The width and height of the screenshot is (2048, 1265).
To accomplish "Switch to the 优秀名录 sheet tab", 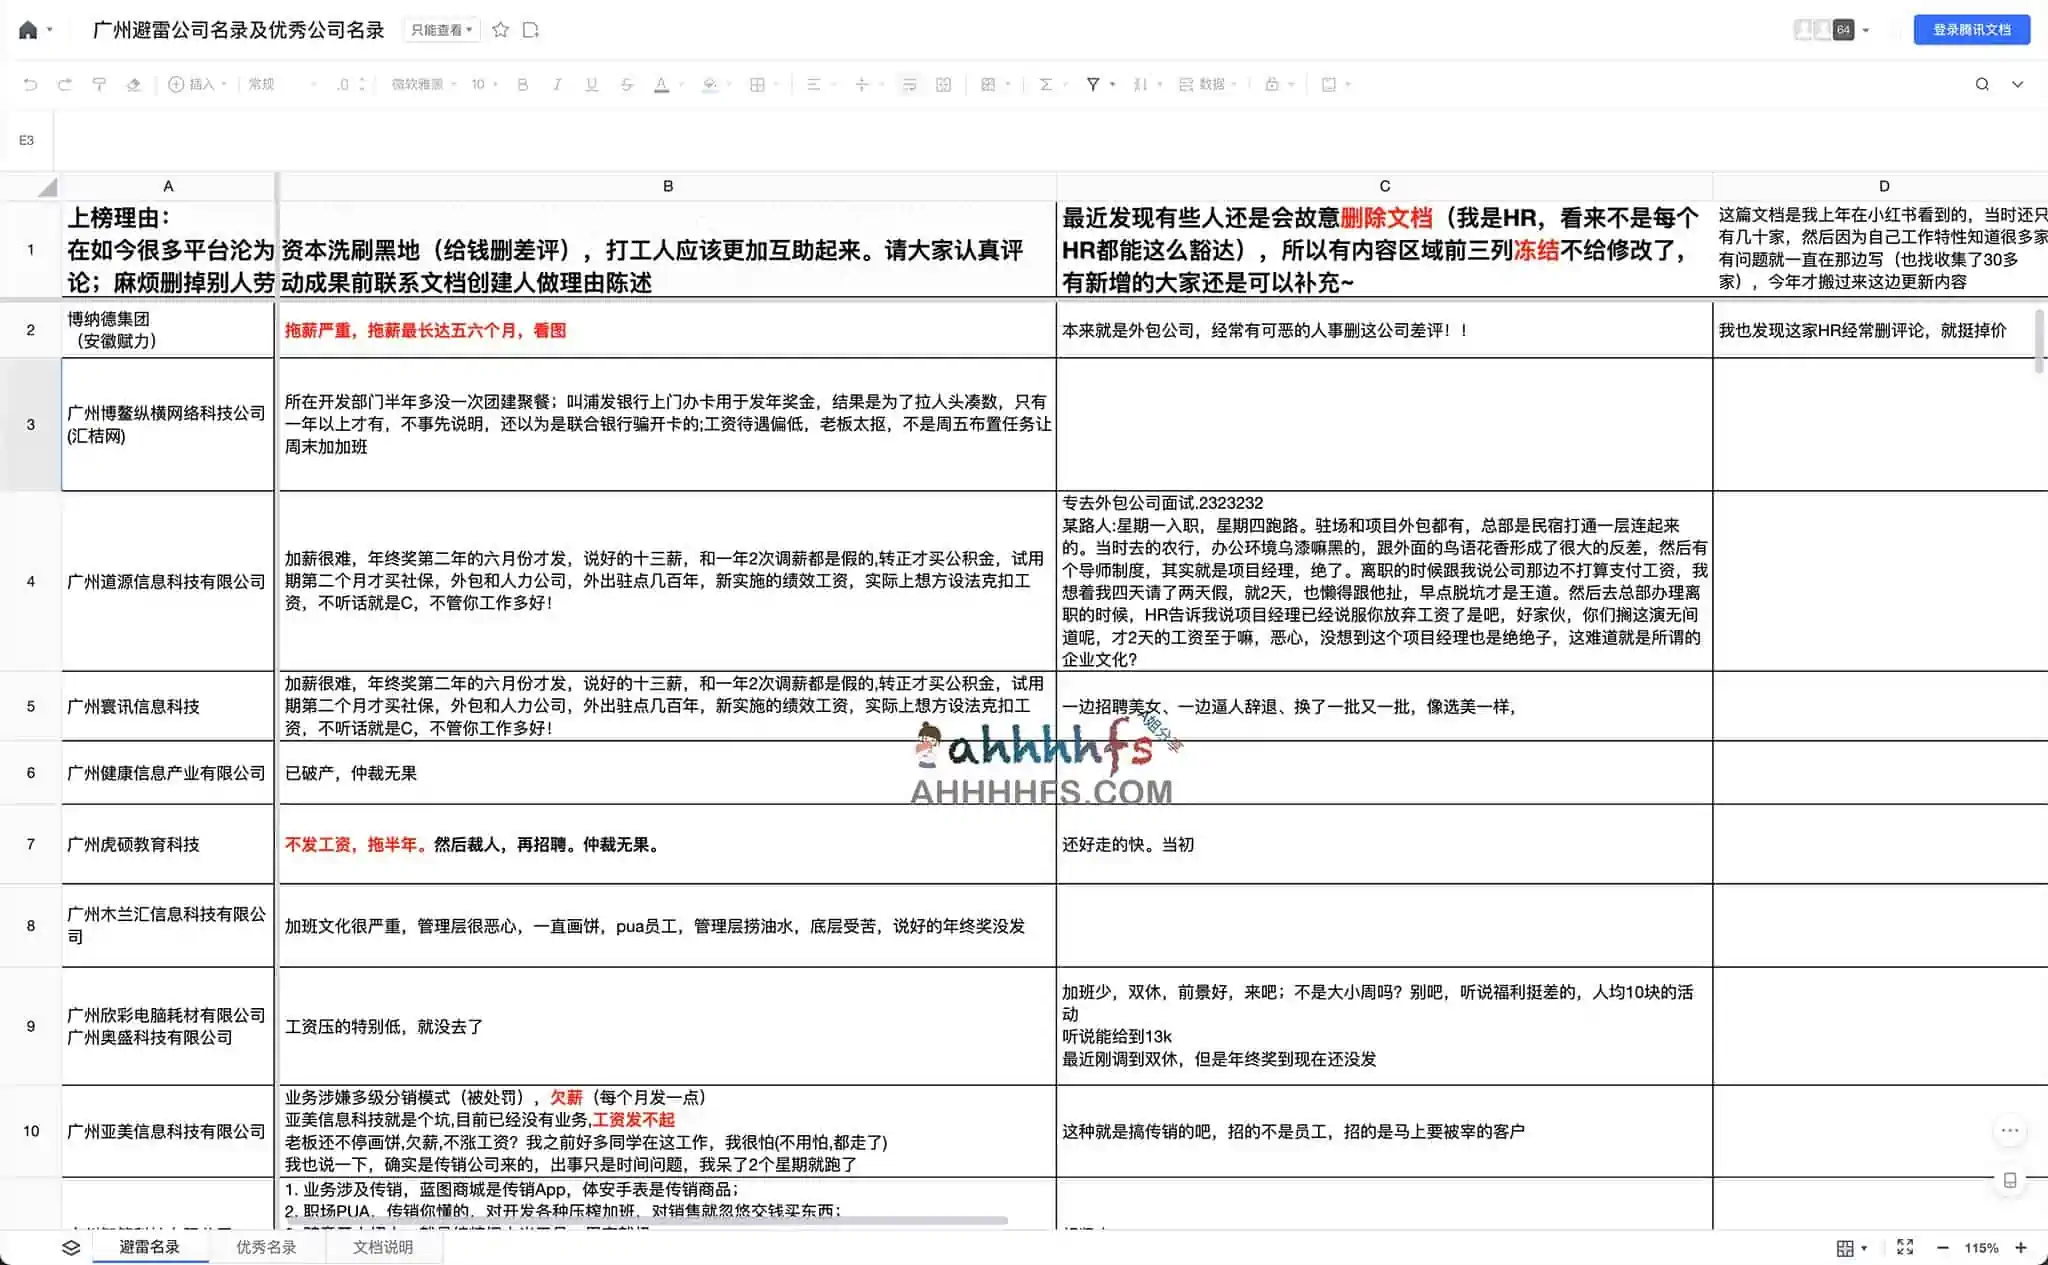I will [266, 1247].
